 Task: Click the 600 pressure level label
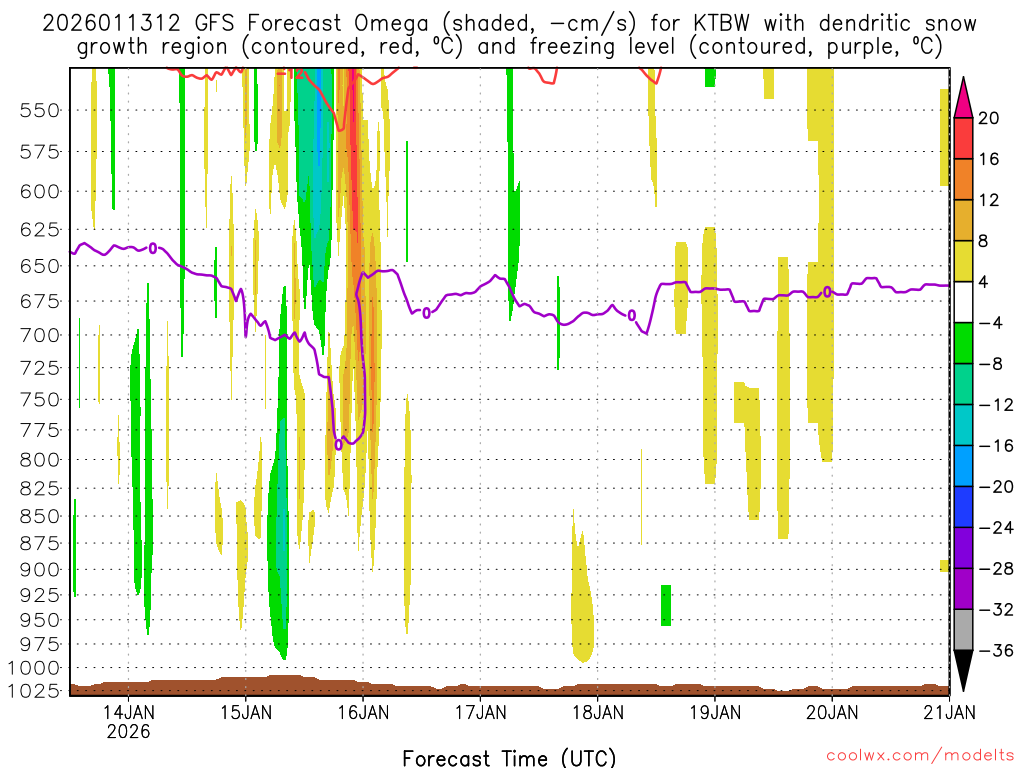(x=40, y=192)
